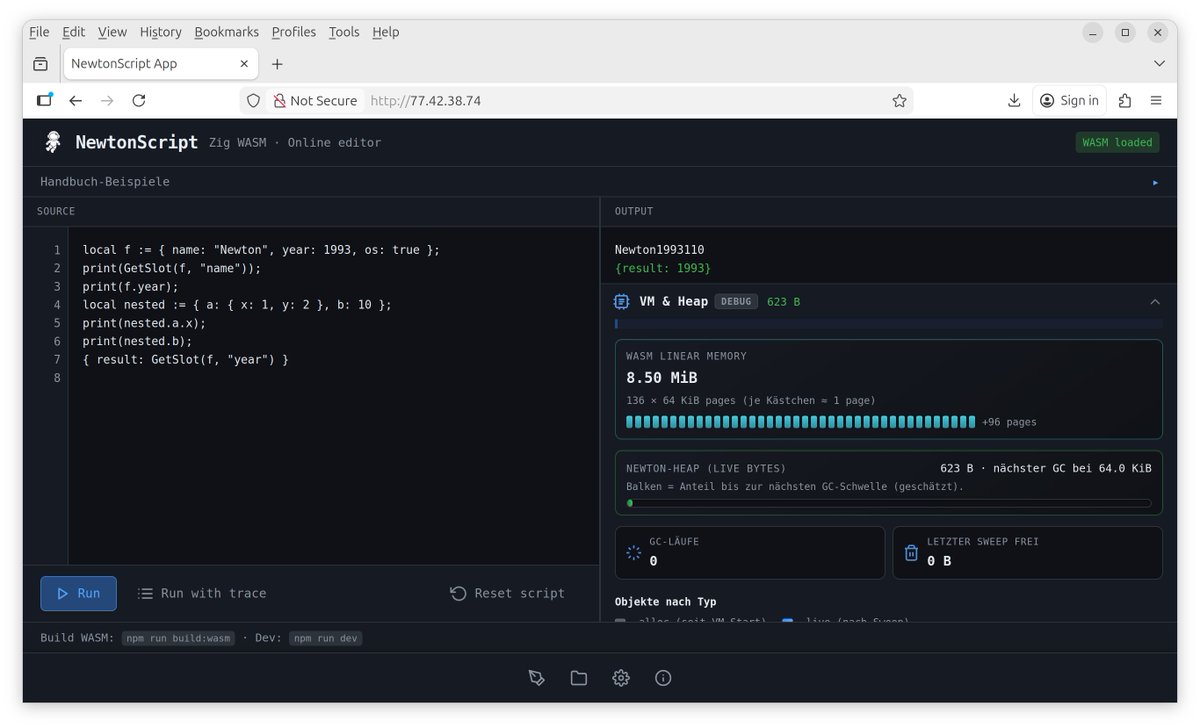Screen dimensions: 1200x728
Task: Open the Tools menu
Action: [344, 32]
